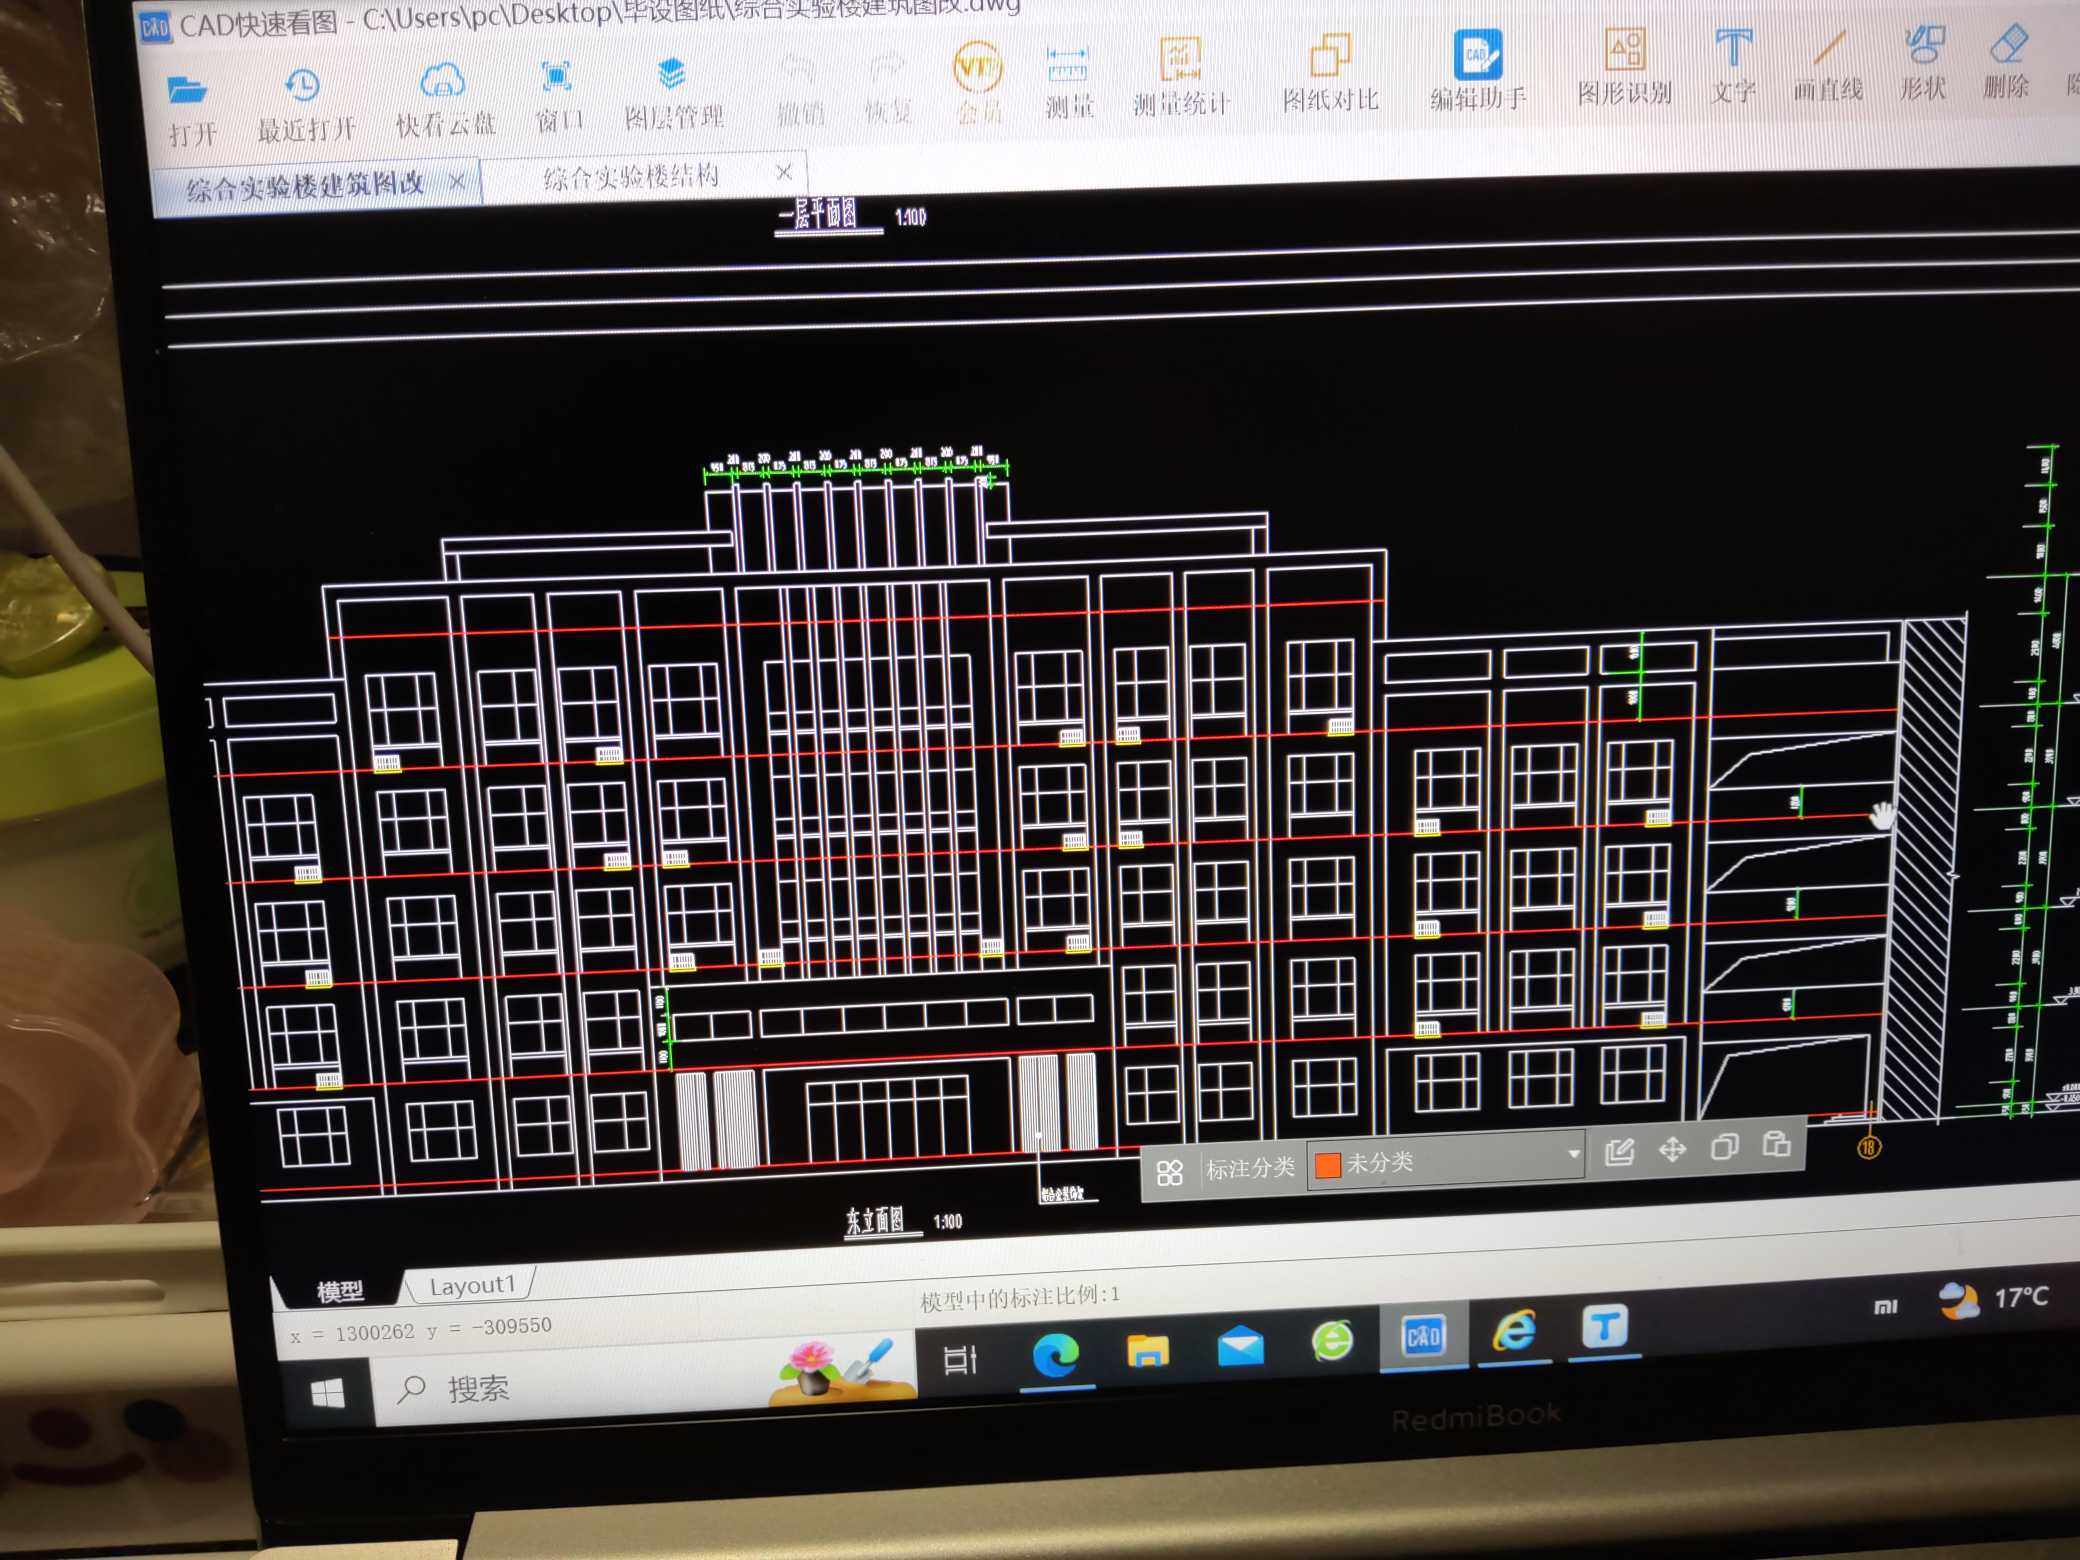Viewport: 2080px width, 1560px height.
Task: Click the axis bubble numbered 18
Action: click(x=1868, y=1147)
